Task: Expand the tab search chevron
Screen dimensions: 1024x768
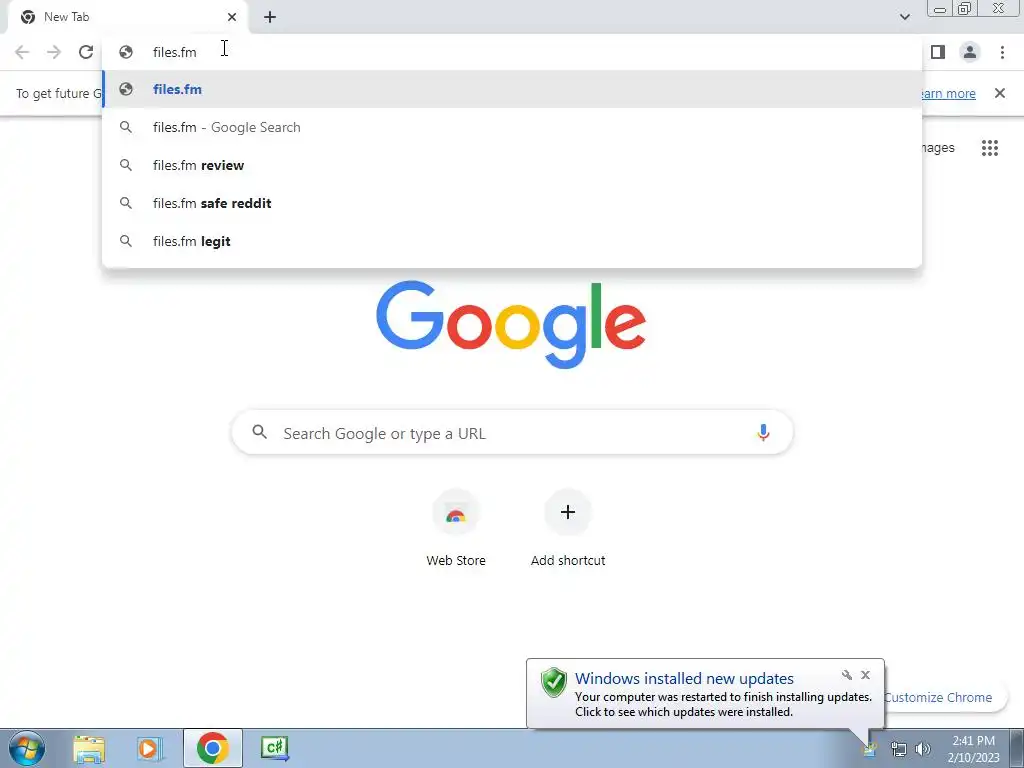Action: tap(904, 17)
